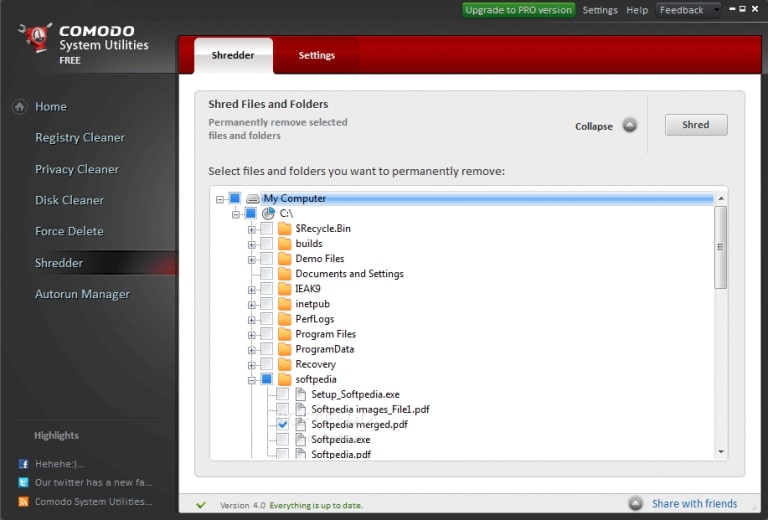Click Upgrade to PRO version button

518,10
